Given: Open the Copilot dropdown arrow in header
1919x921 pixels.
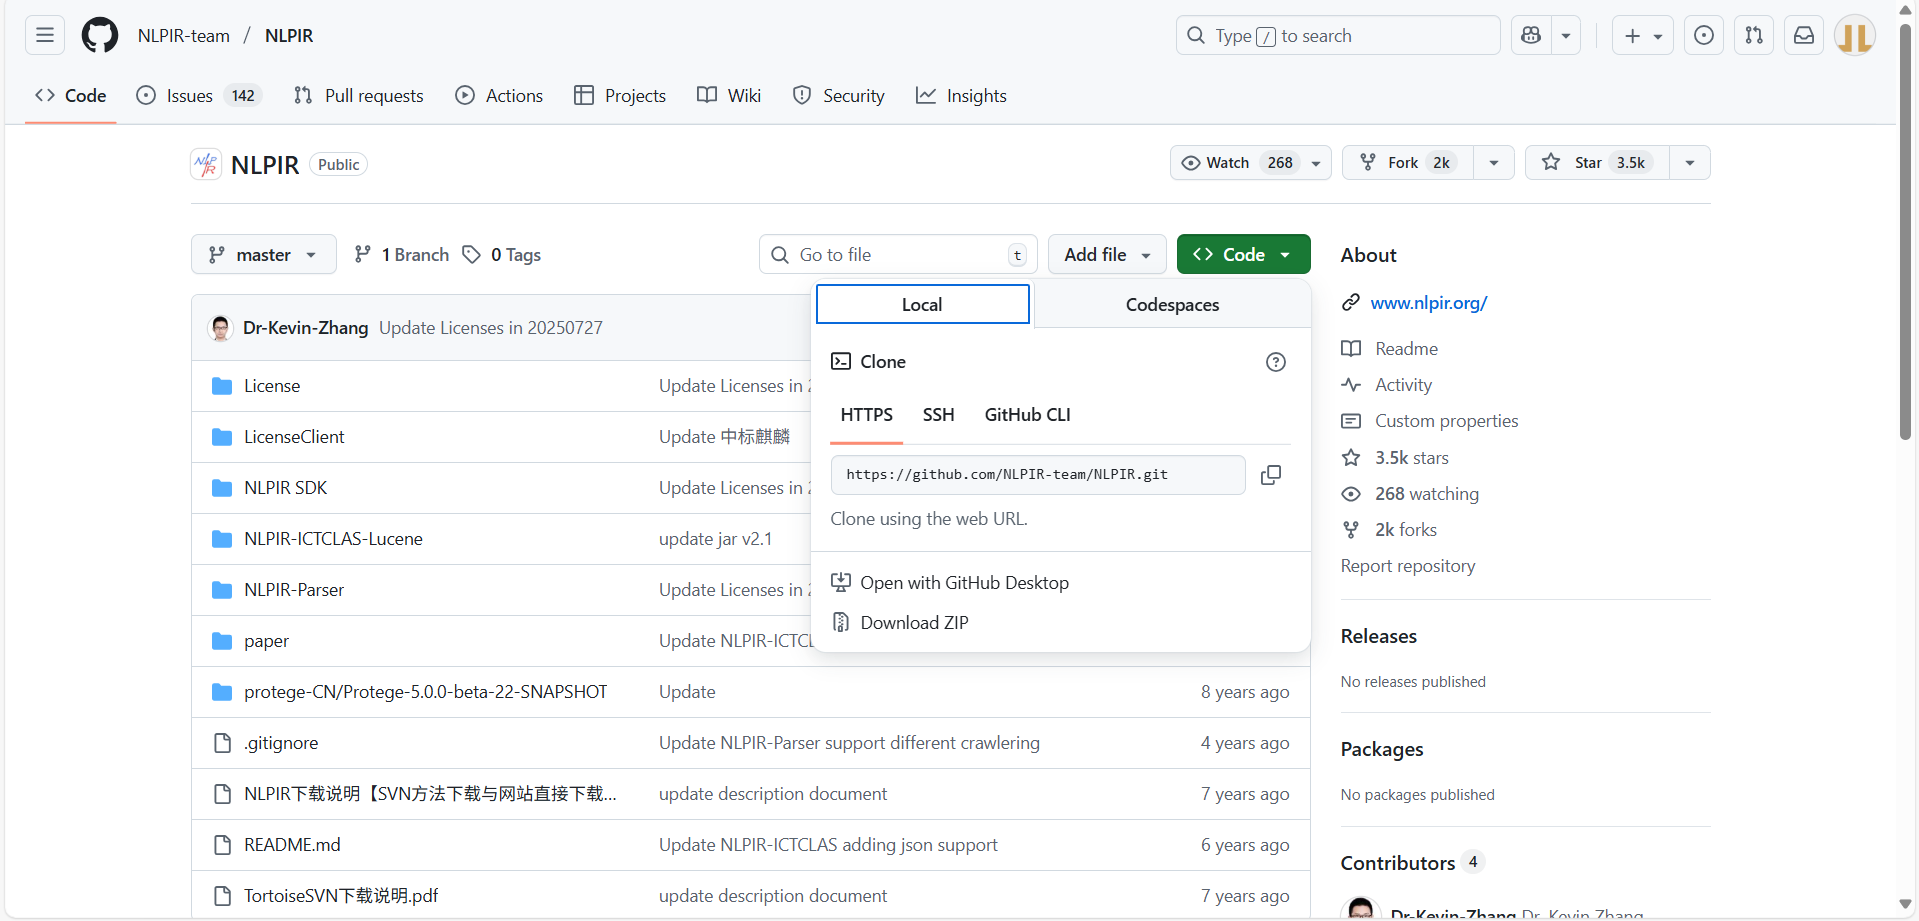Looking at the screenshot, I should point(1566,35).
